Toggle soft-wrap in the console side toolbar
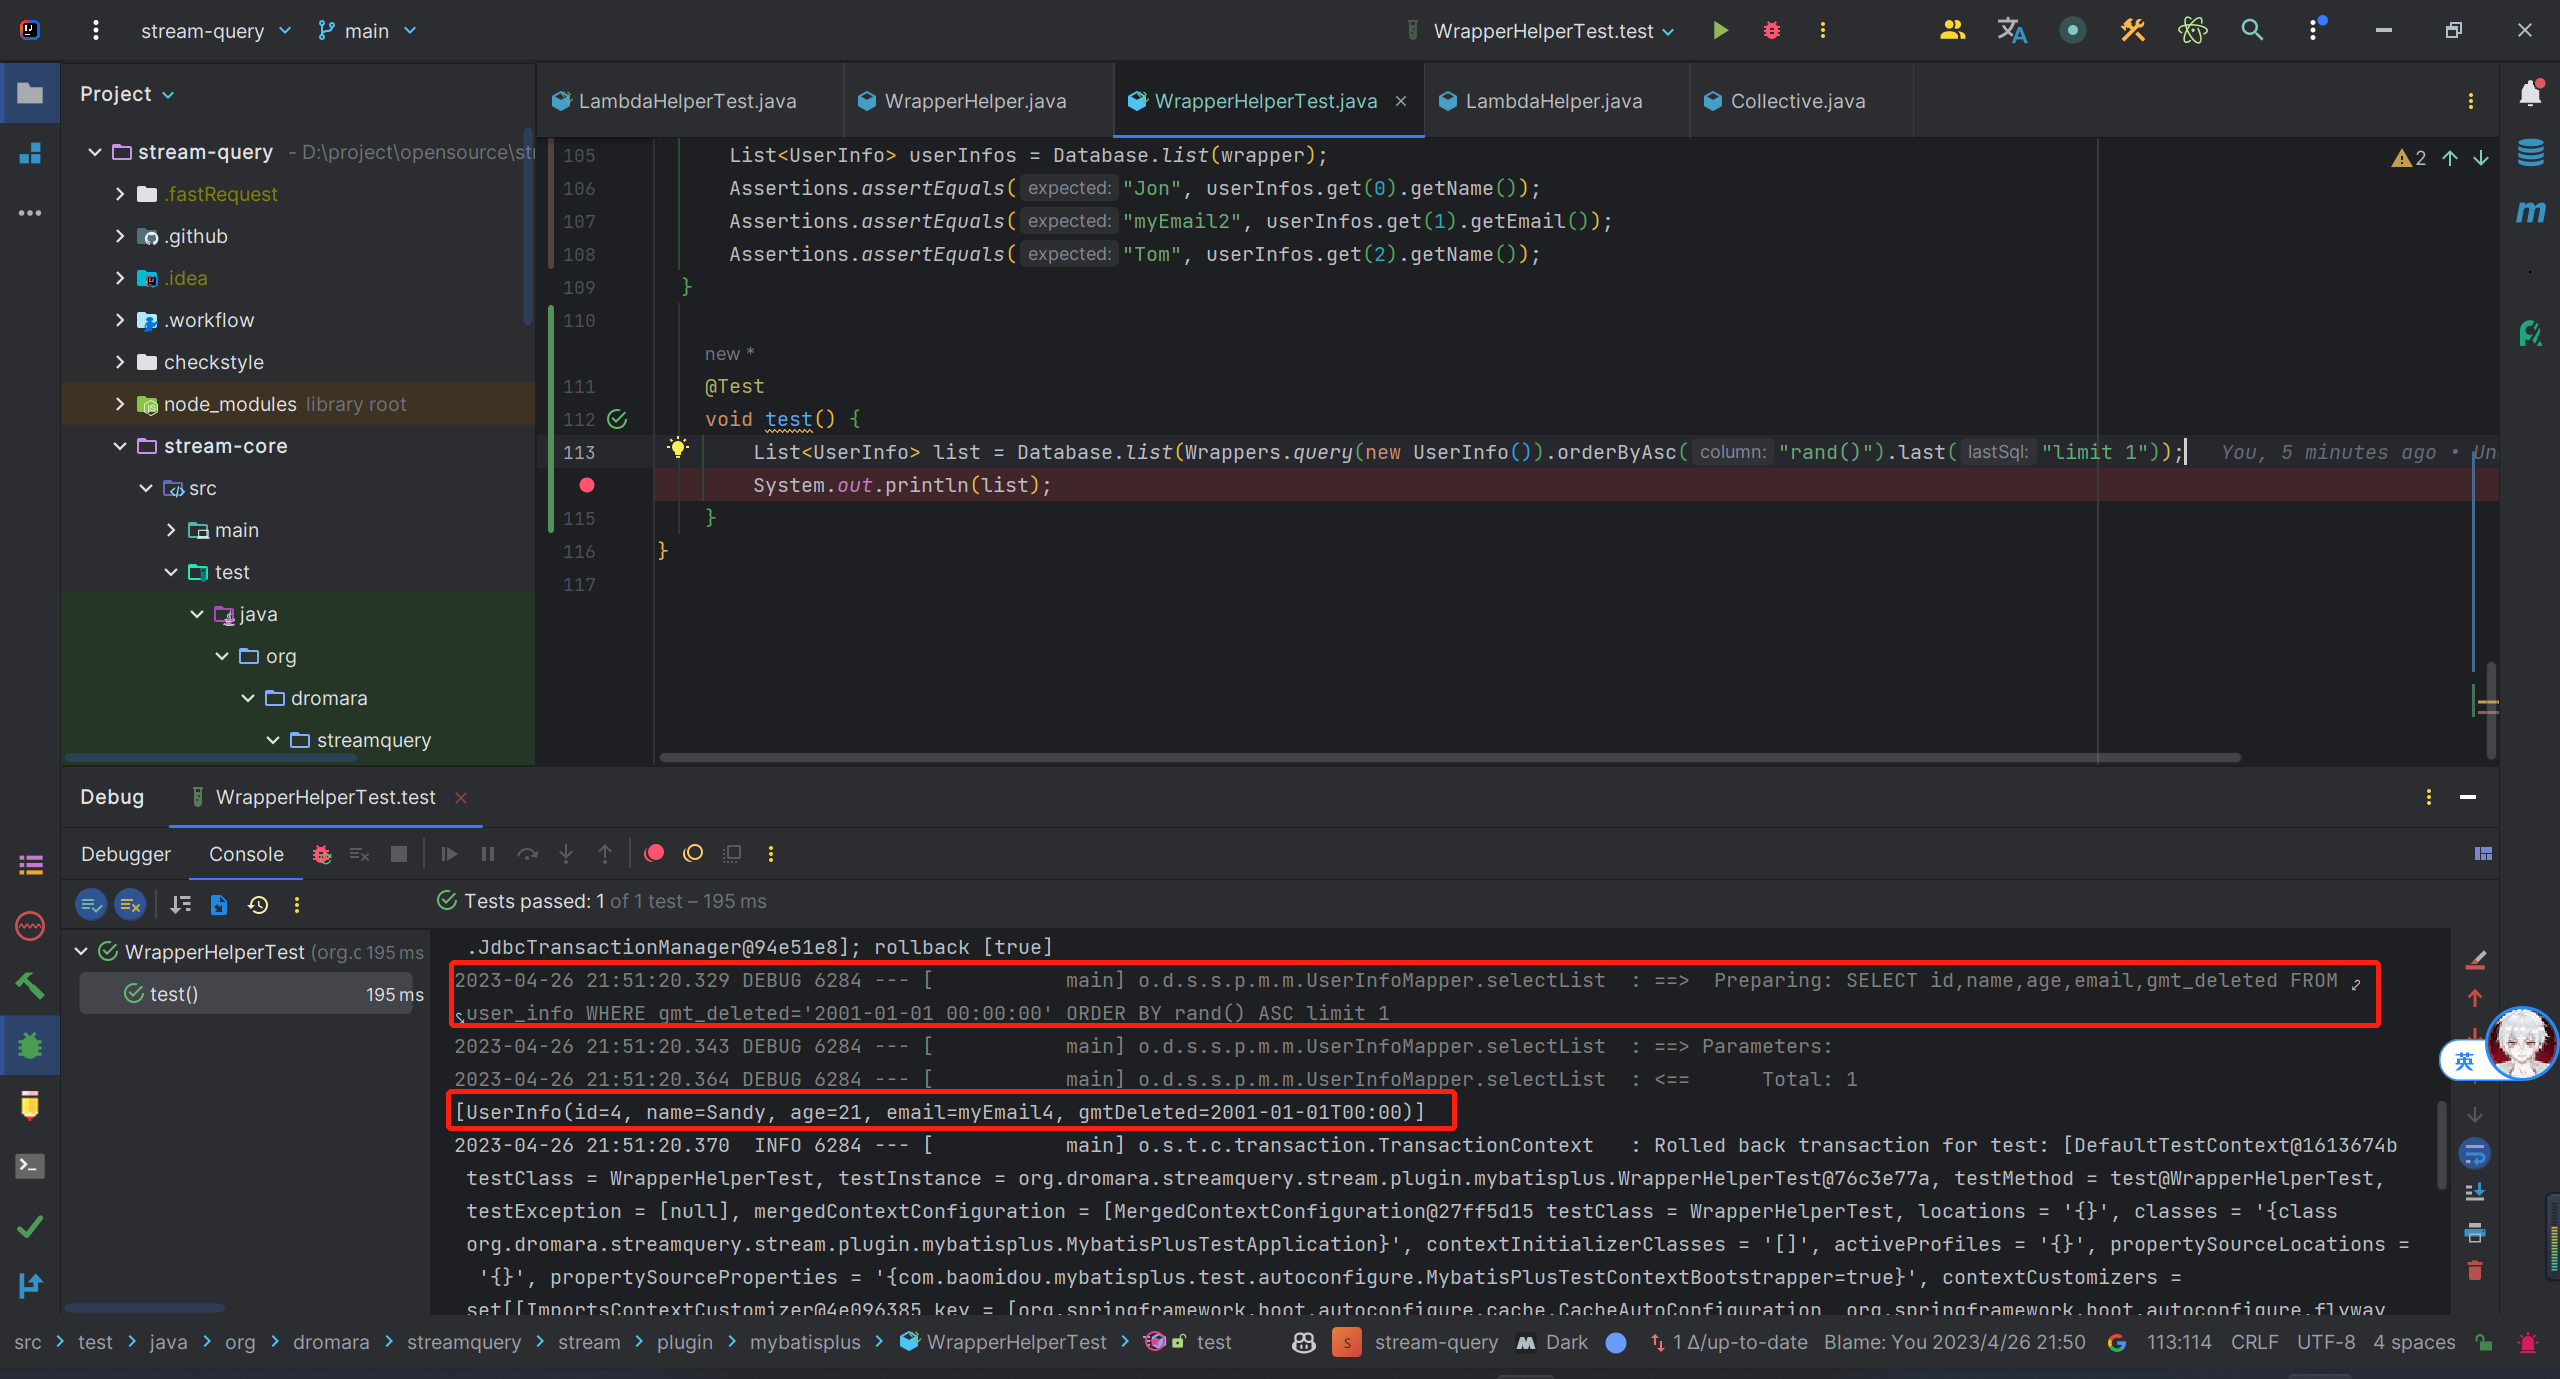This screenshot has width=2560, height=1379. (x=2475, y=1154)
